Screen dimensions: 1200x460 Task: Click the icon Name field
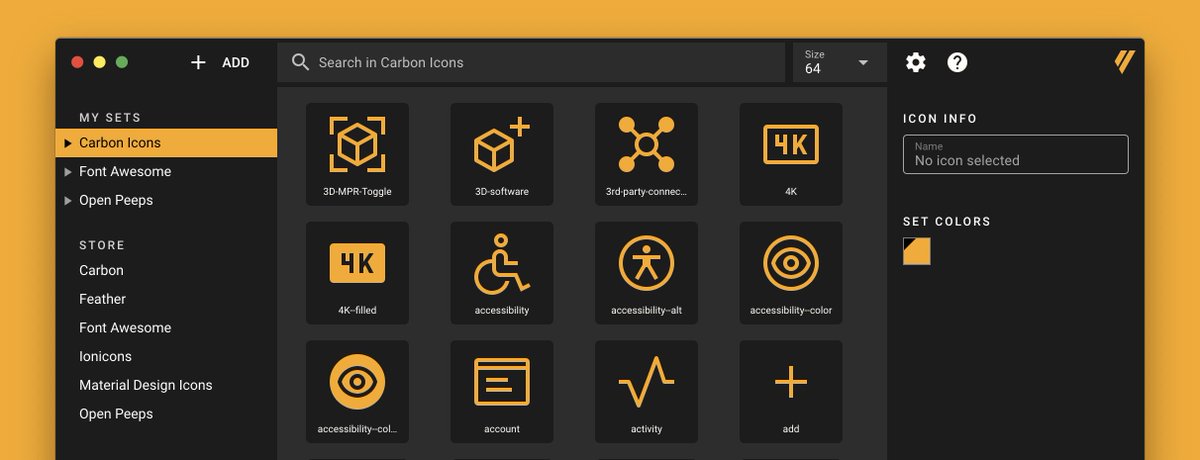coord(1015,154)
